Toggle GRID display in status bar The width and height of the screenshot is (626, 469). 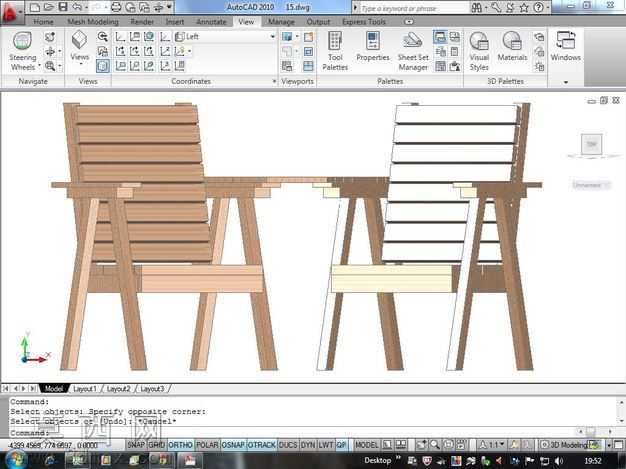click(156, 445)
